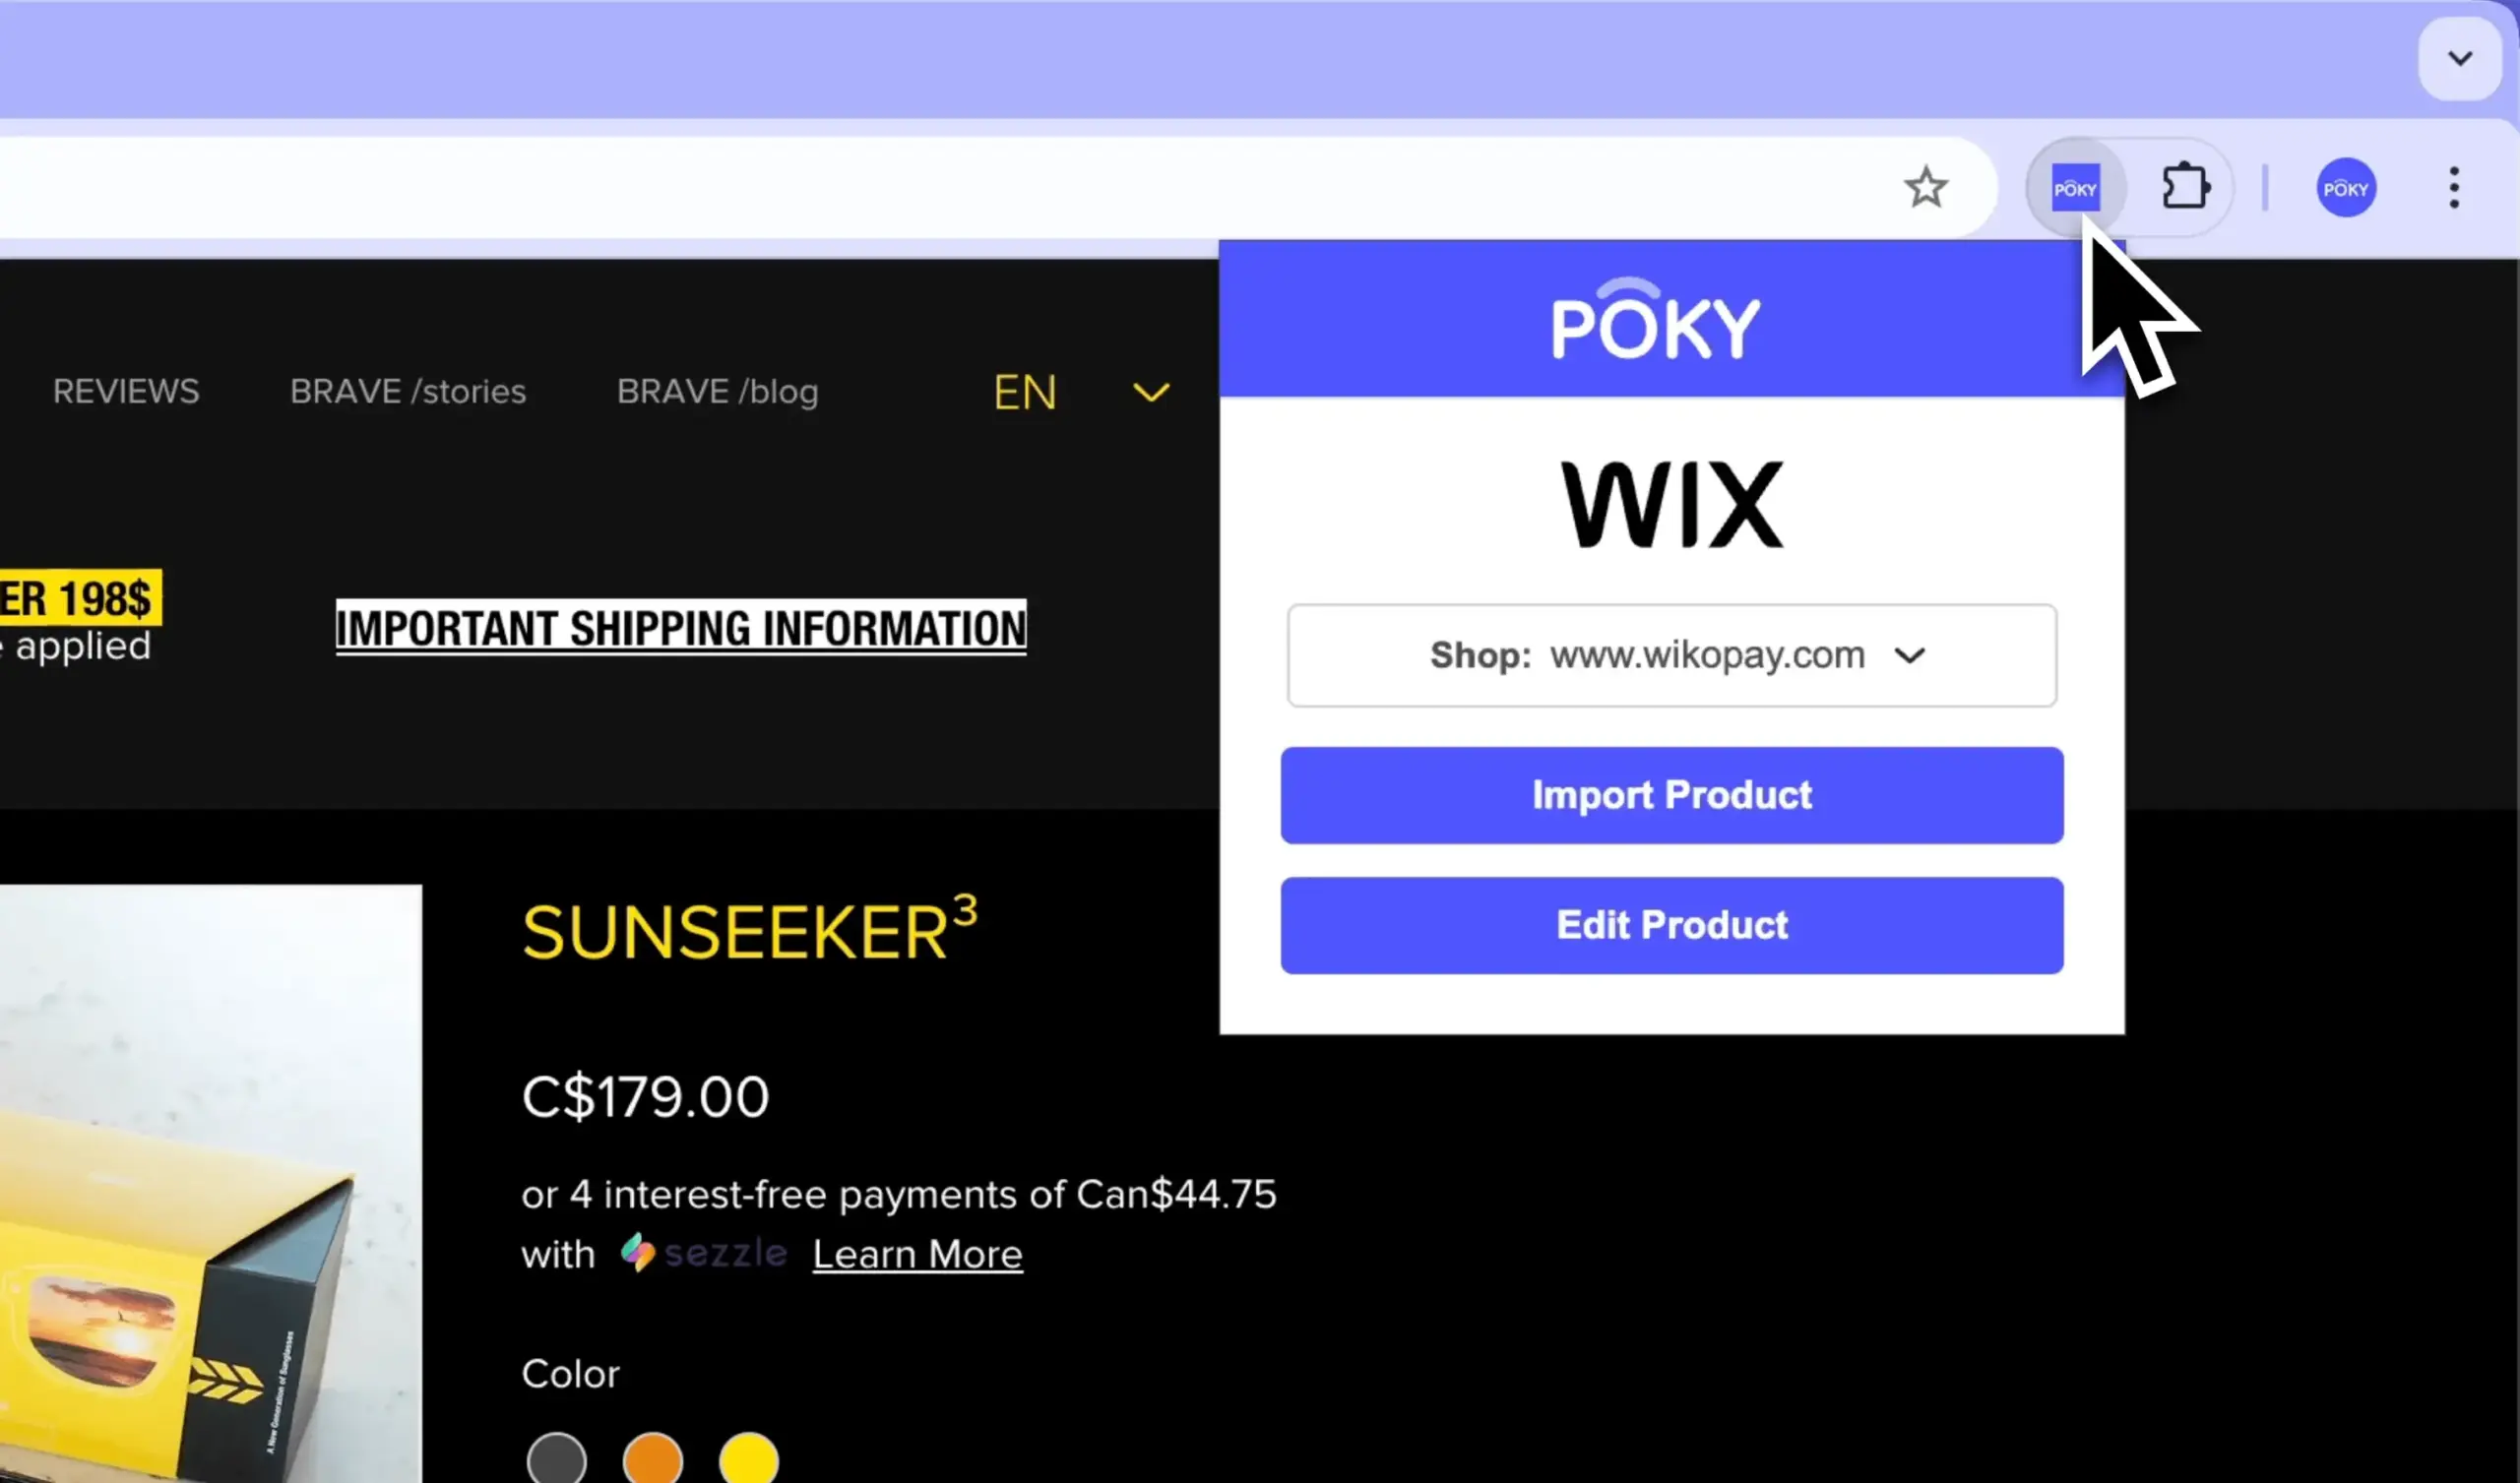Click the SUNSEEKER product image thumbnail

[210, 1180]
